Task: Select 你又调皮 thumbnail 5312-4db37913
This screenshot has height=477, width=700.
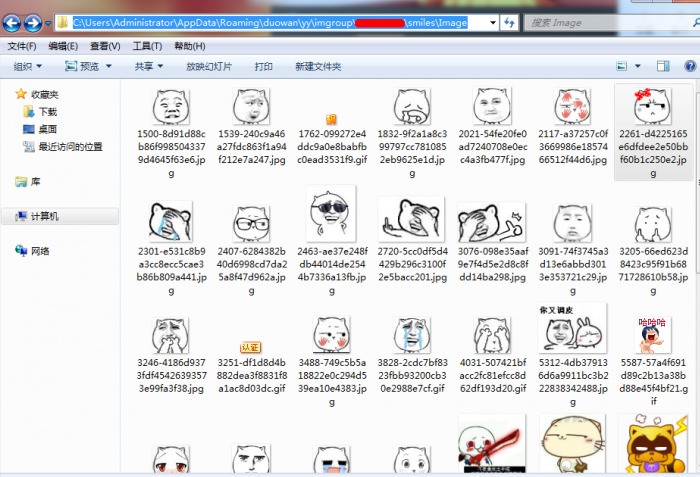Action: click(x=572, y=329)
